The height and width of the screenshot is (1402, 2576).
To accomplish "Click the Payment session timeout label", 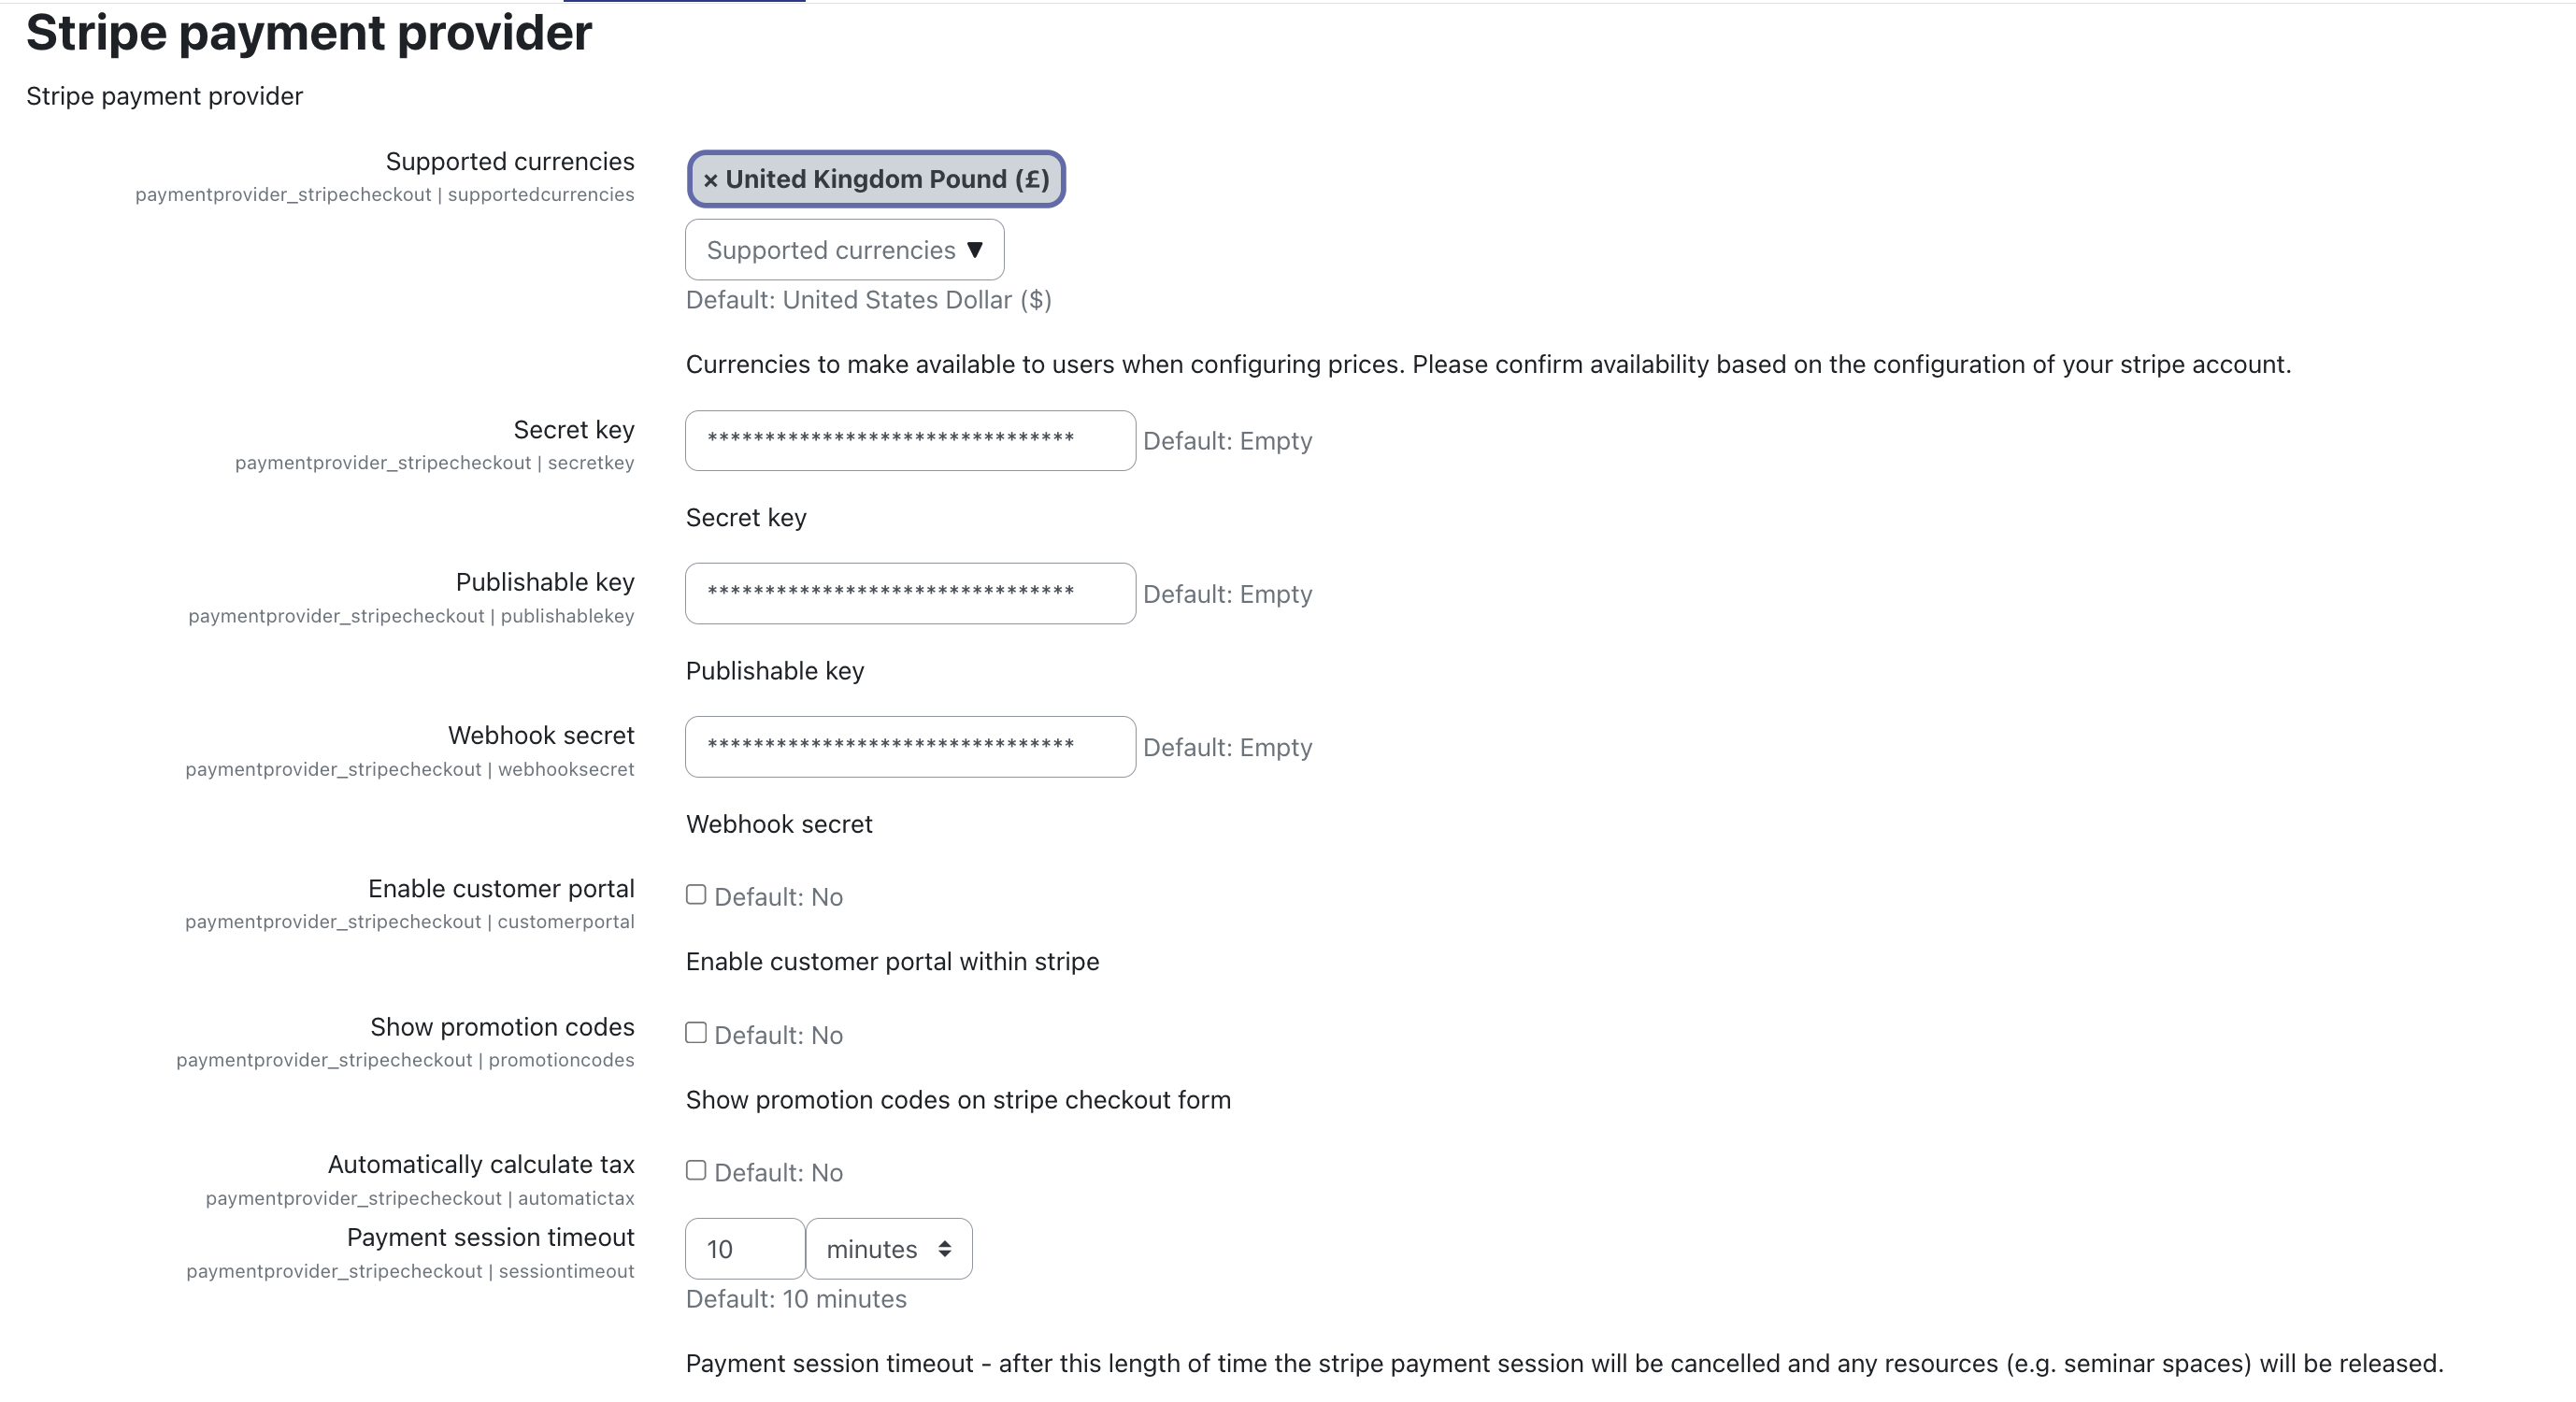I will pos(490,1237).
